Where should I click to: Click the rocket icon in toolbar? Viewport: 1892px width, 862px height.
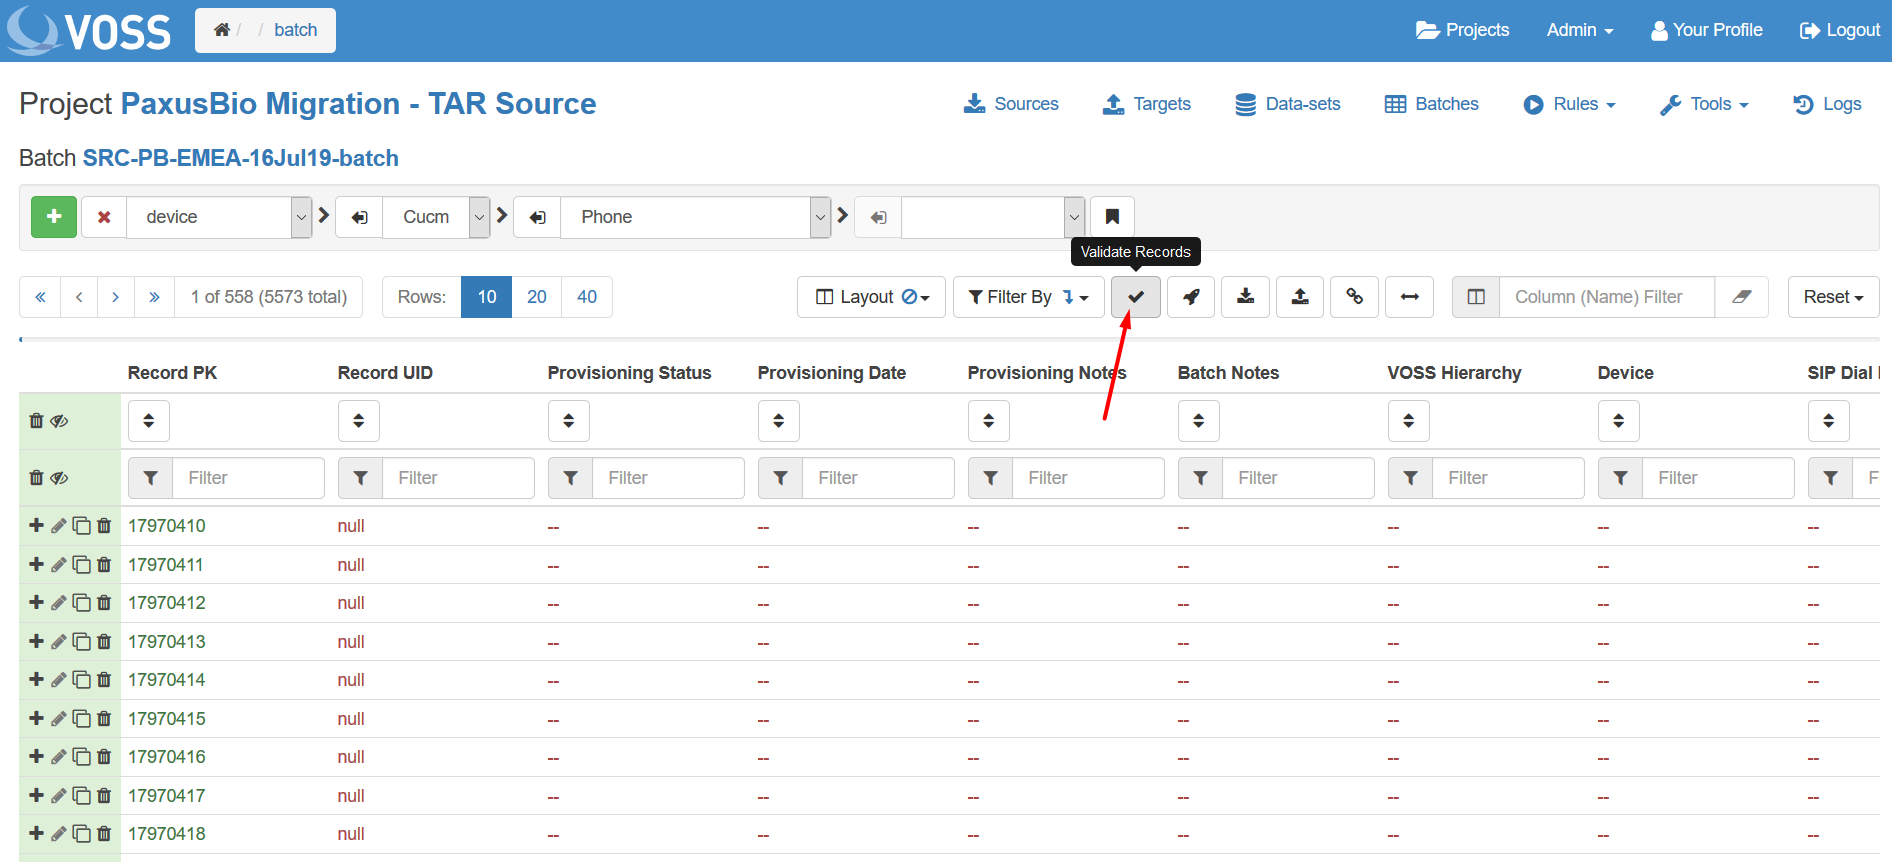click(1191, 297)
